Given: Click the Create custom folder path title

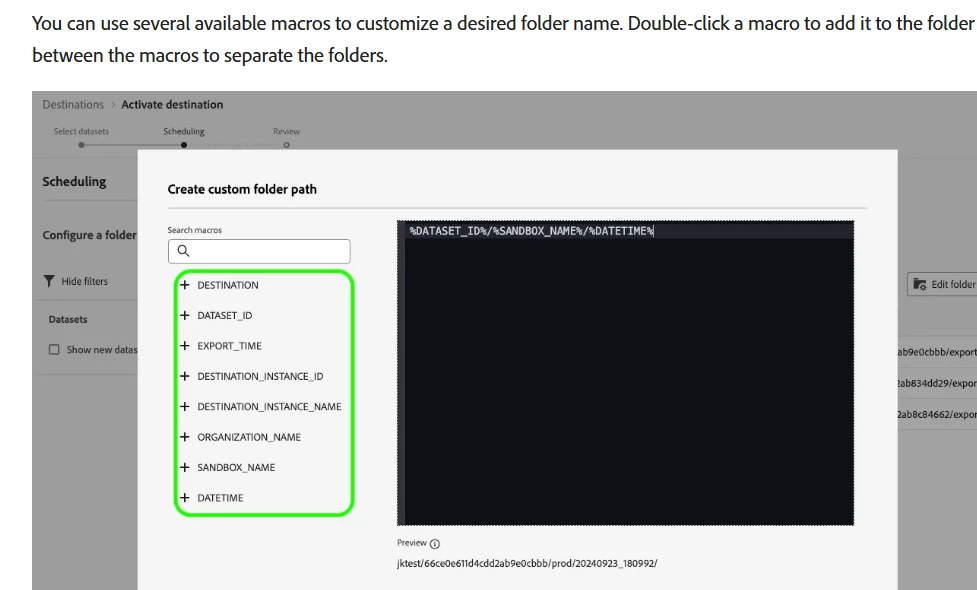Looking at the screenshot, I should pos(242,189).
